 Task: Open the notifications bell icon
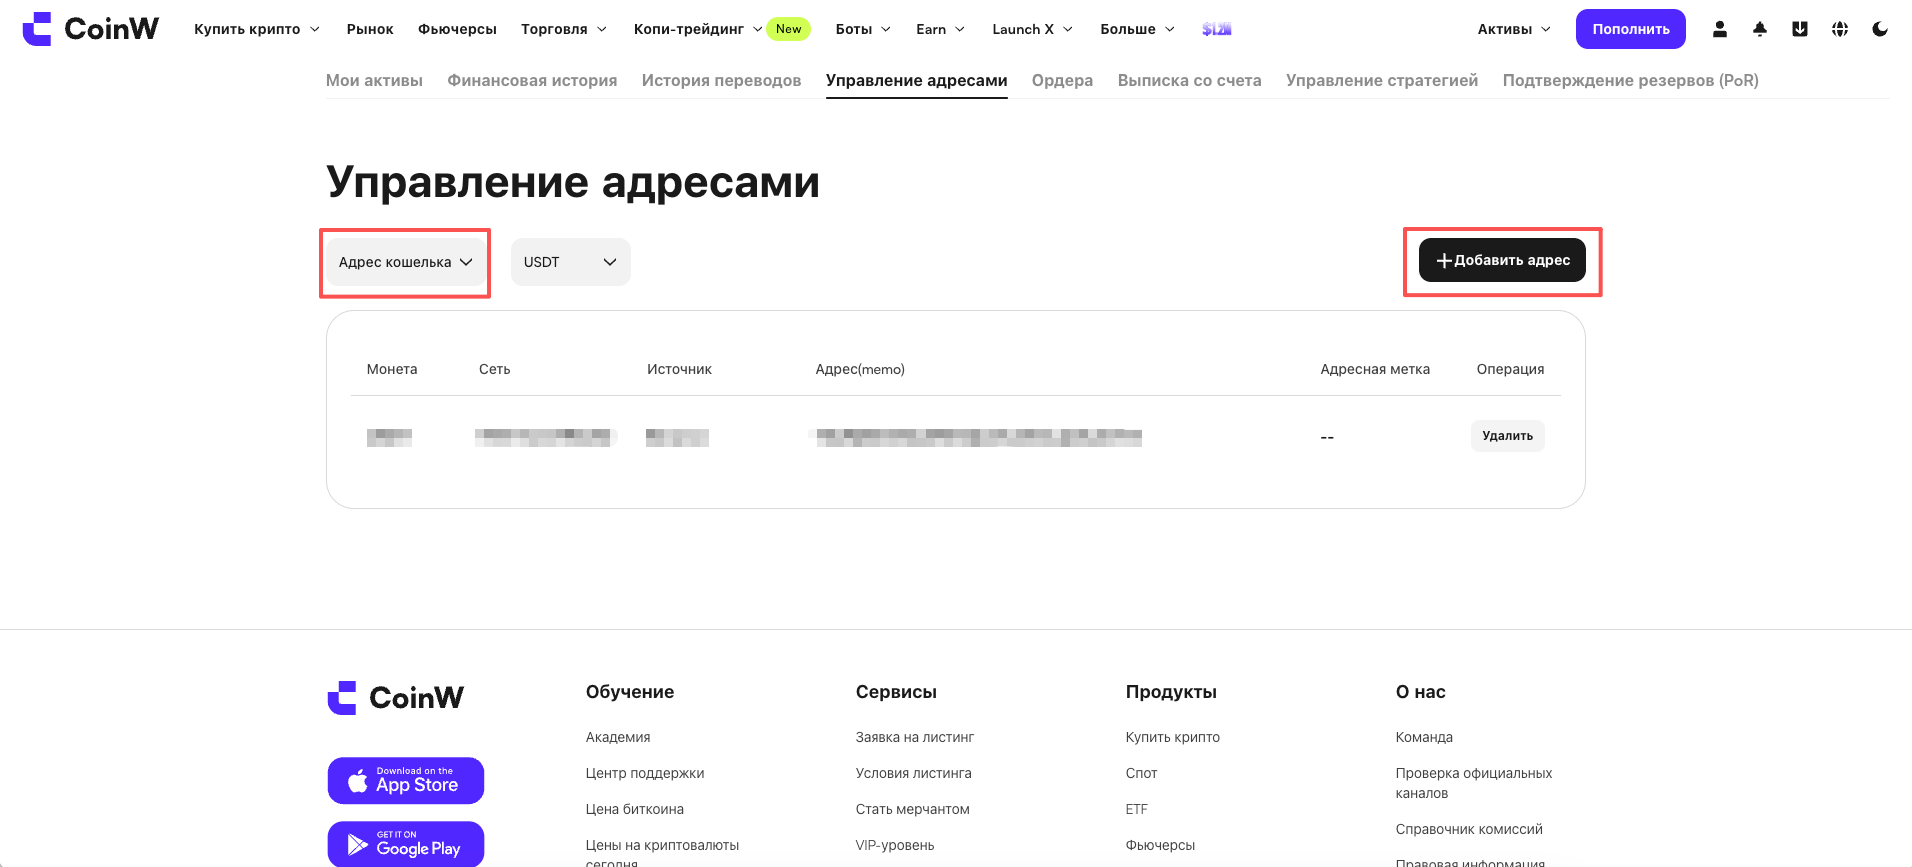[x=1760, y=29]
